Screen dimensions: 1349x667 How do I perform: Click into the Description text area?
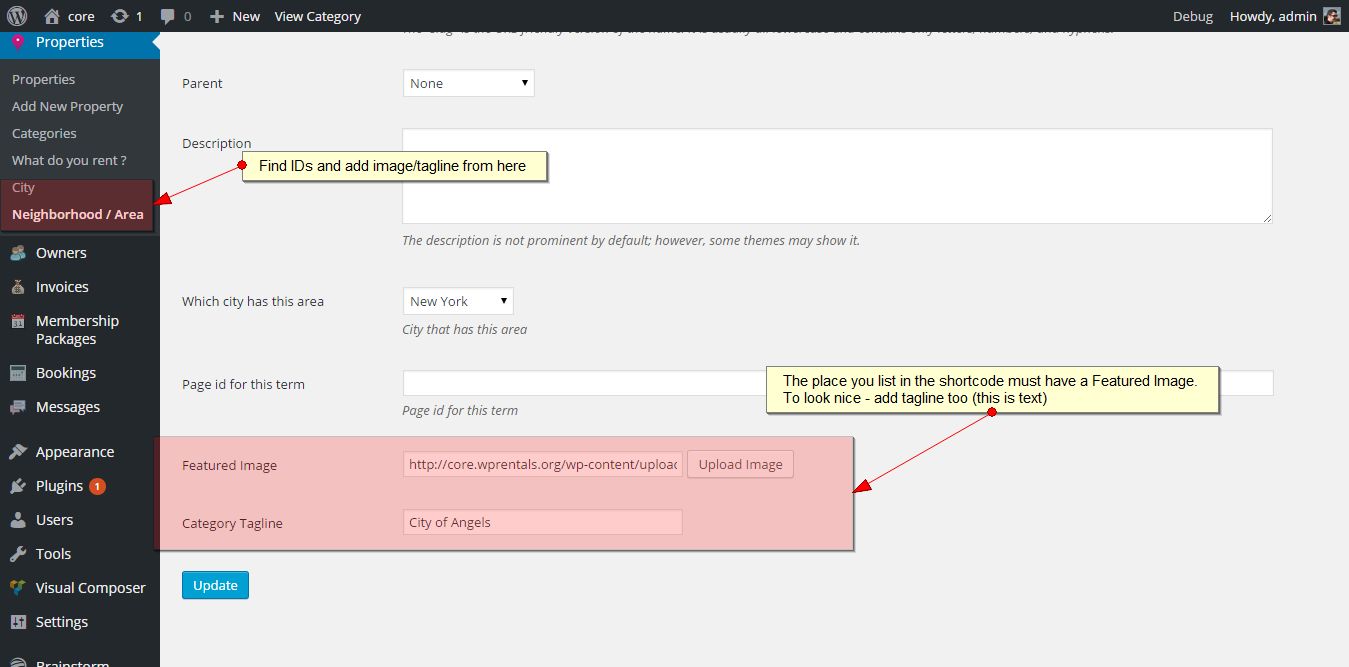(837, 176)
